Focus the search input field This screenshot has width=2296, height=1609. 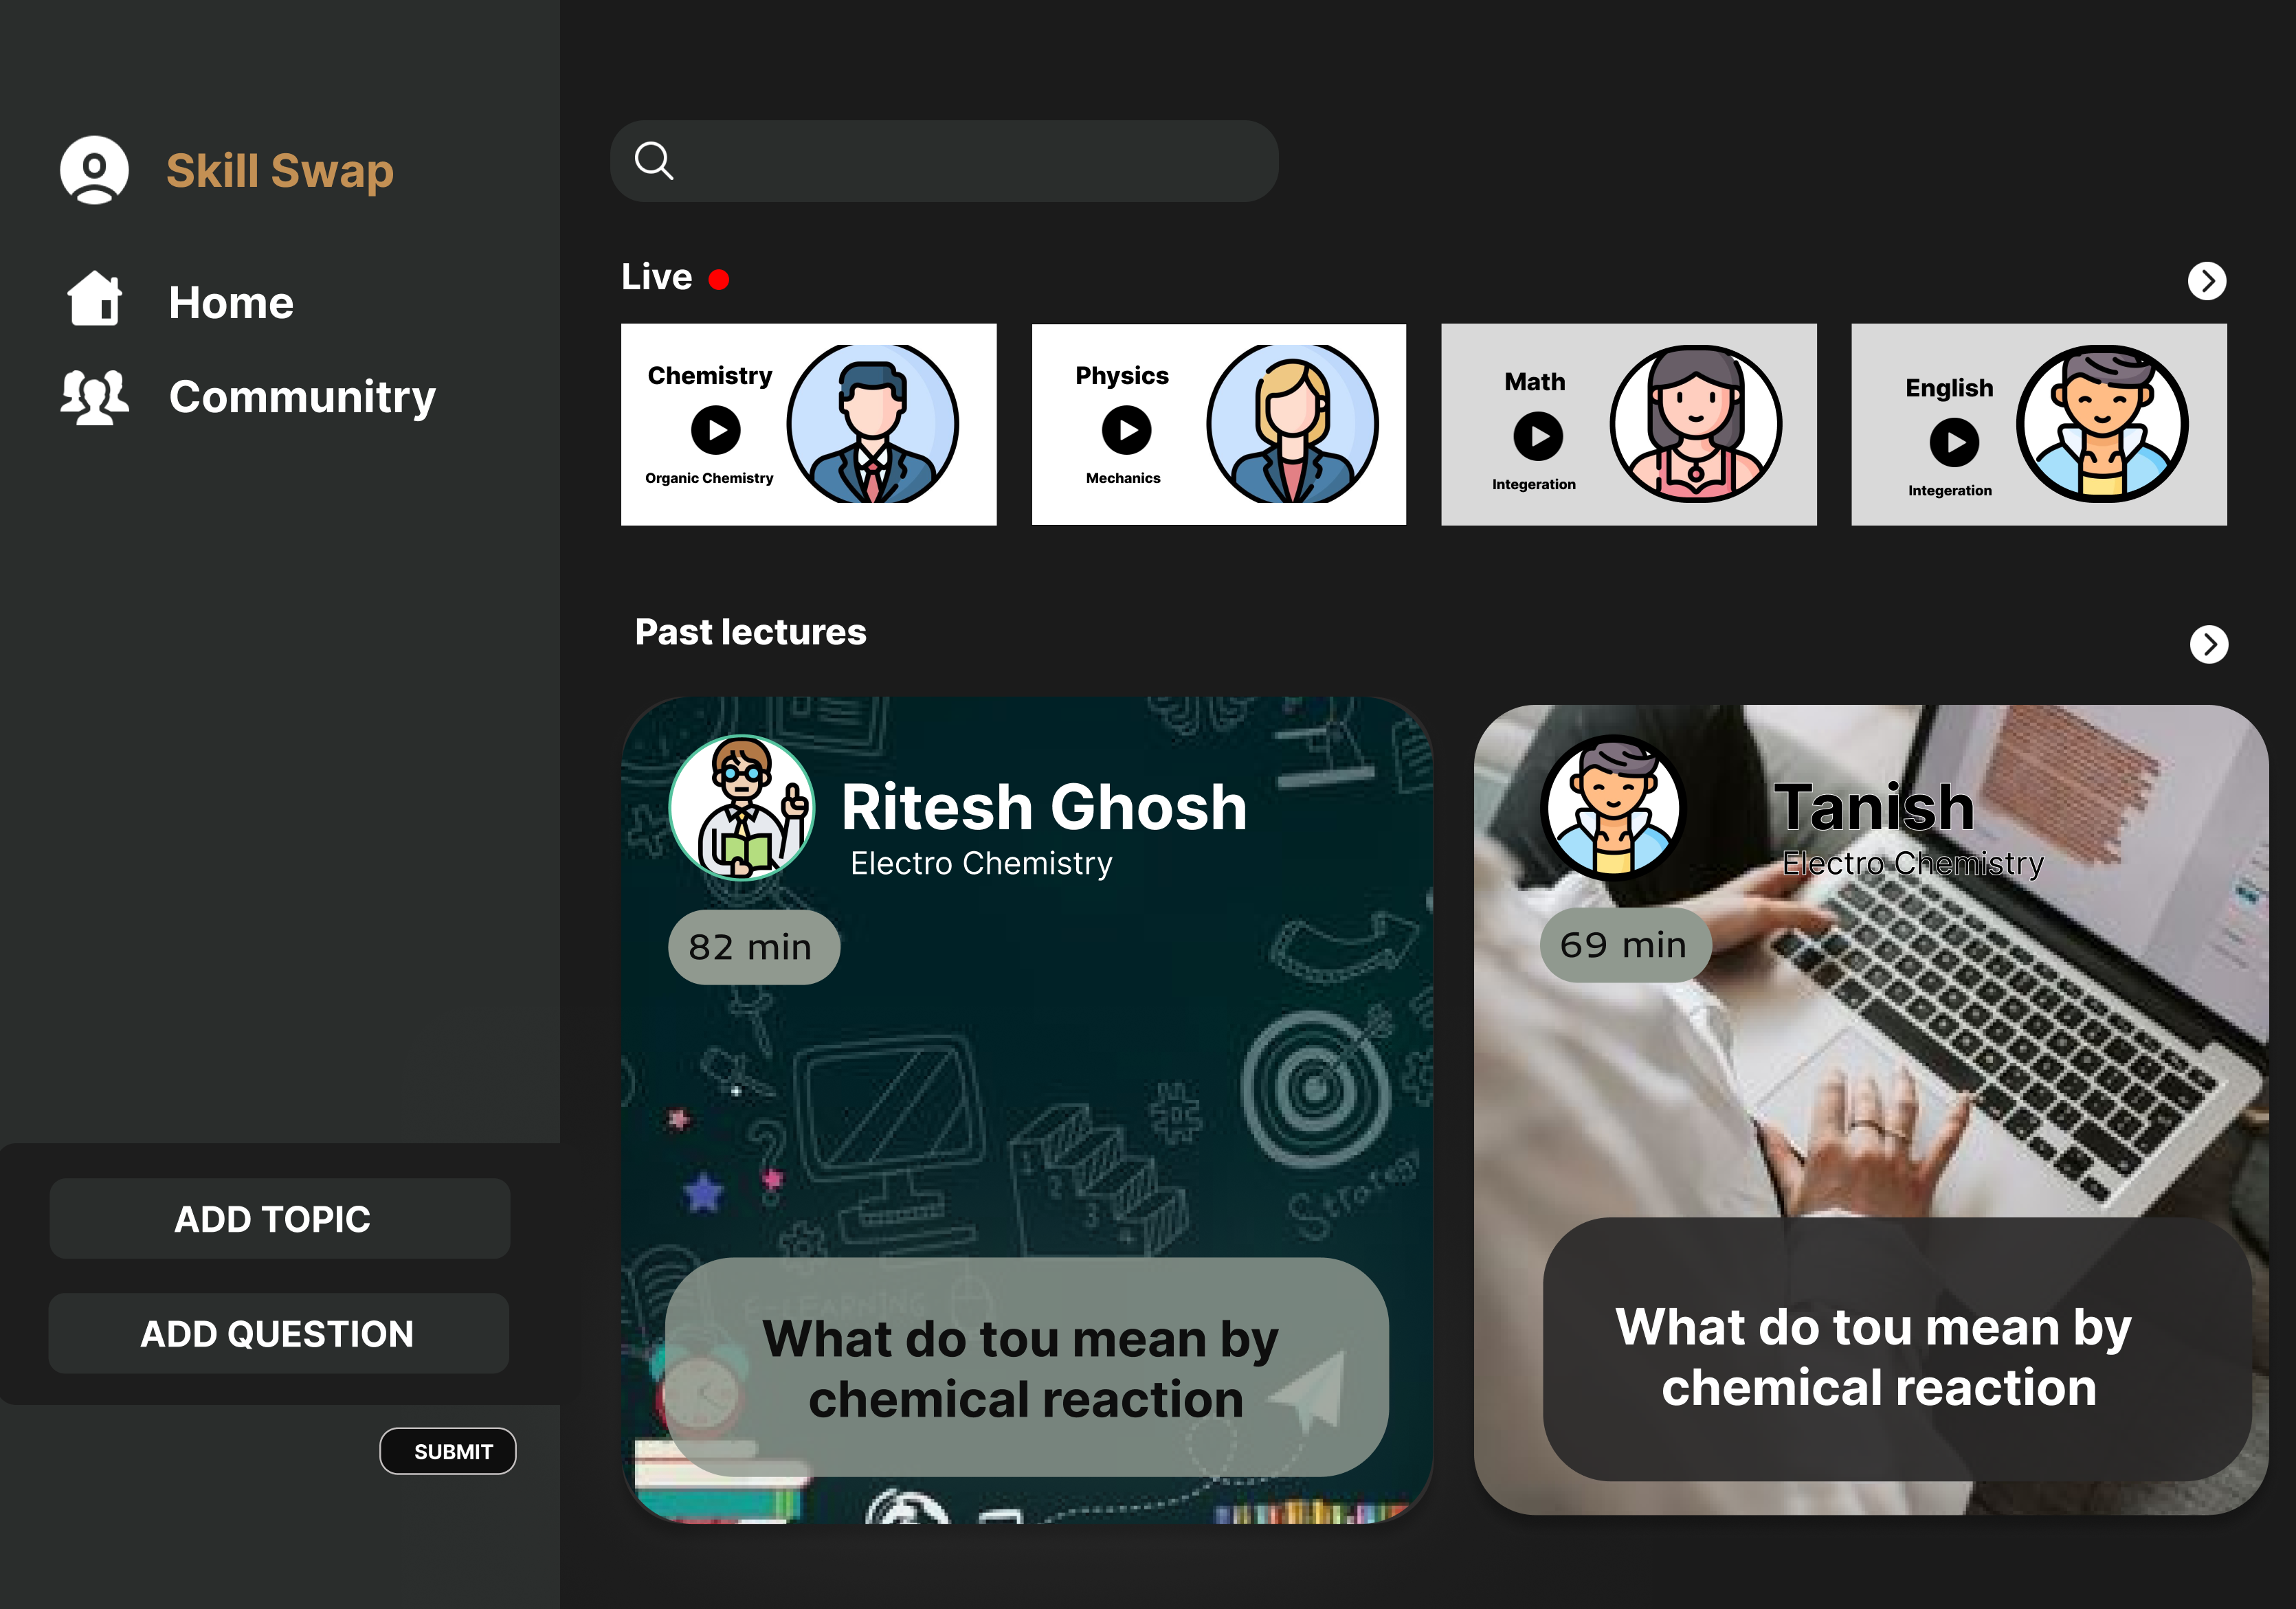[x=944, y=161]
